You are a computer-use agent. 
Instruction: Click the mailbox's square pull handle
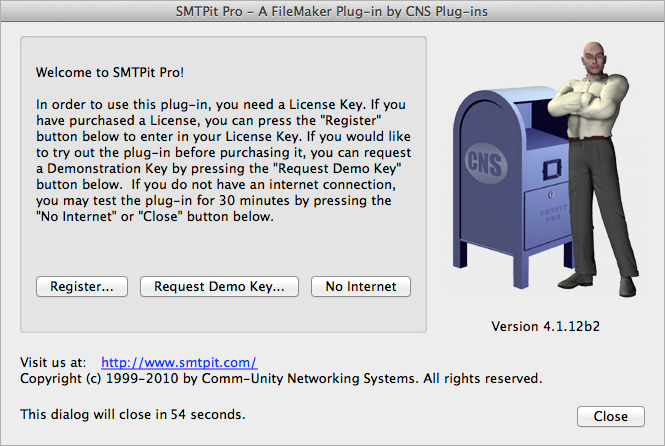[x=552, y=170]
